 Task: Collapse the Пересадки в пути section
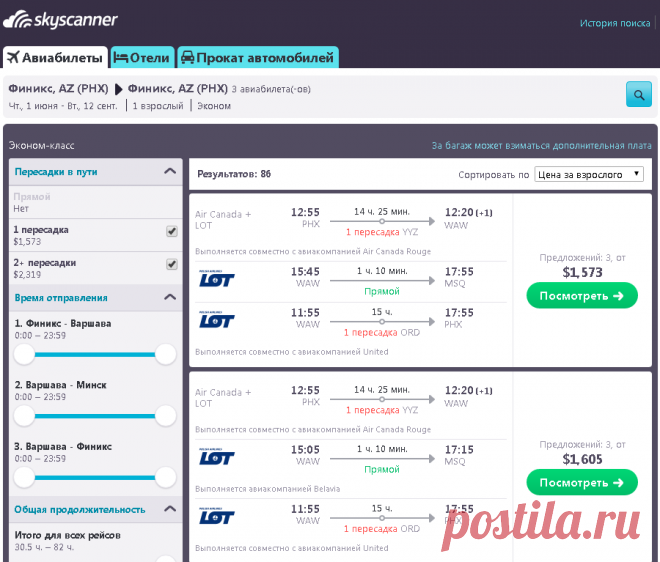point(169,171)
